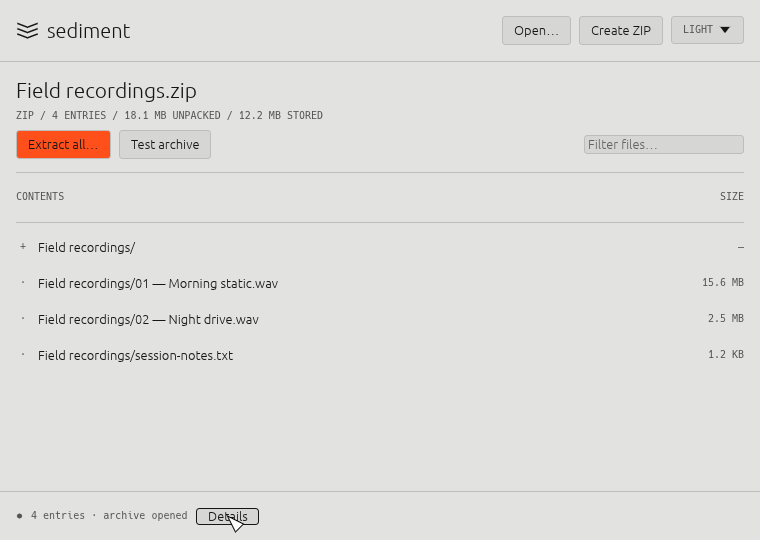Expand the Field recordings/ folder plus icon
760x540 pixels.
23,247
